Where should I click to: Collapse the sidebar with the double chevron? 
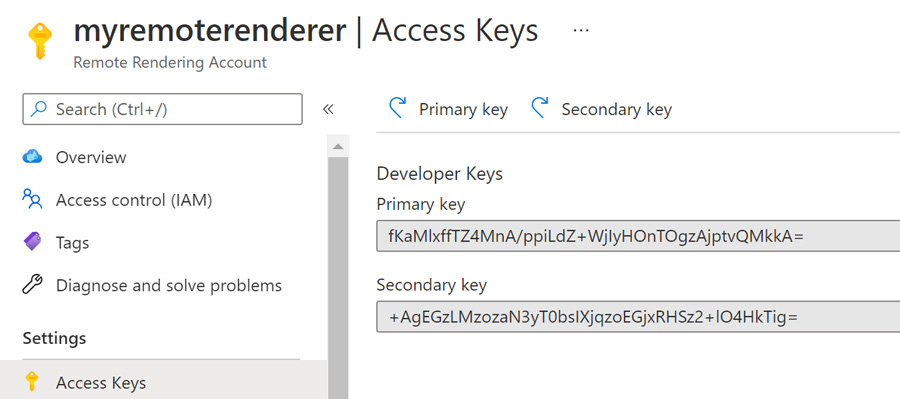[x=328, y=109]
